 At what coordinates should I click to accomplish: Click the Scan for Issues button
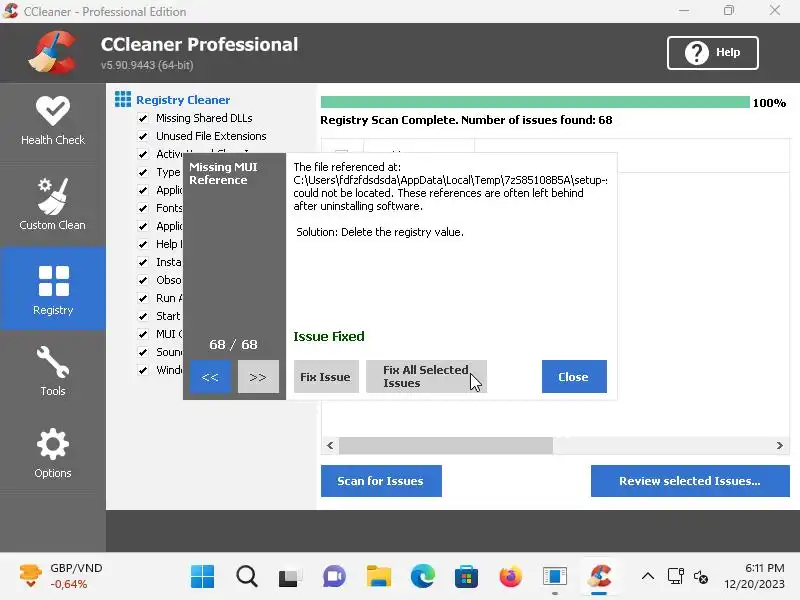click(x=381, y=481)
